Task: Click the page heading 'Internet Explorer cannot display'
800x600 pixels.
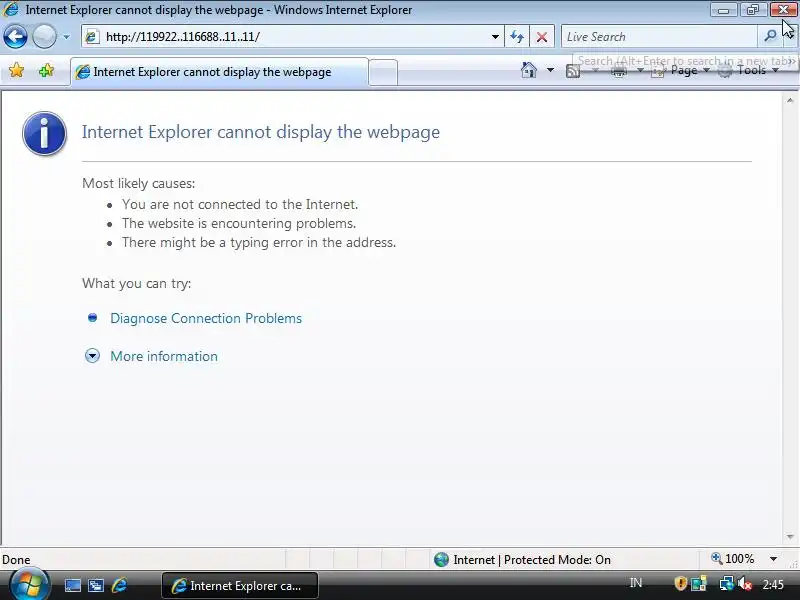Action: [x=260, y=132]
